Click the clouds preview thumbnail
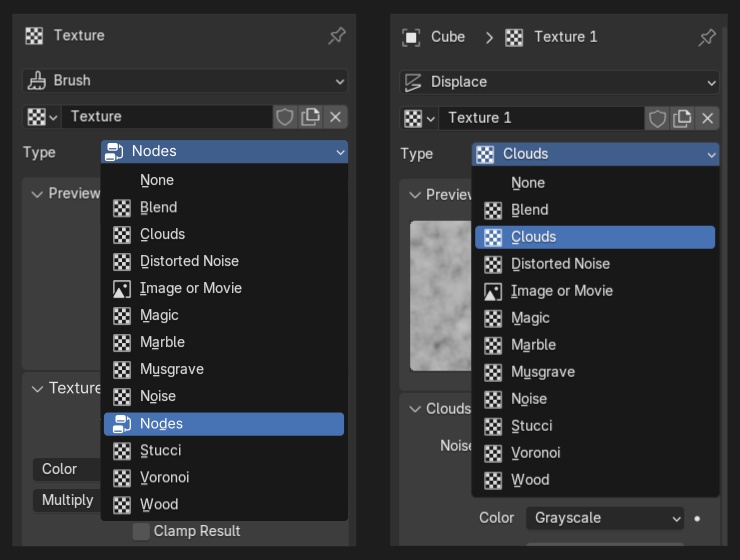This screenshot has width=740, height=560. point(441,296)
